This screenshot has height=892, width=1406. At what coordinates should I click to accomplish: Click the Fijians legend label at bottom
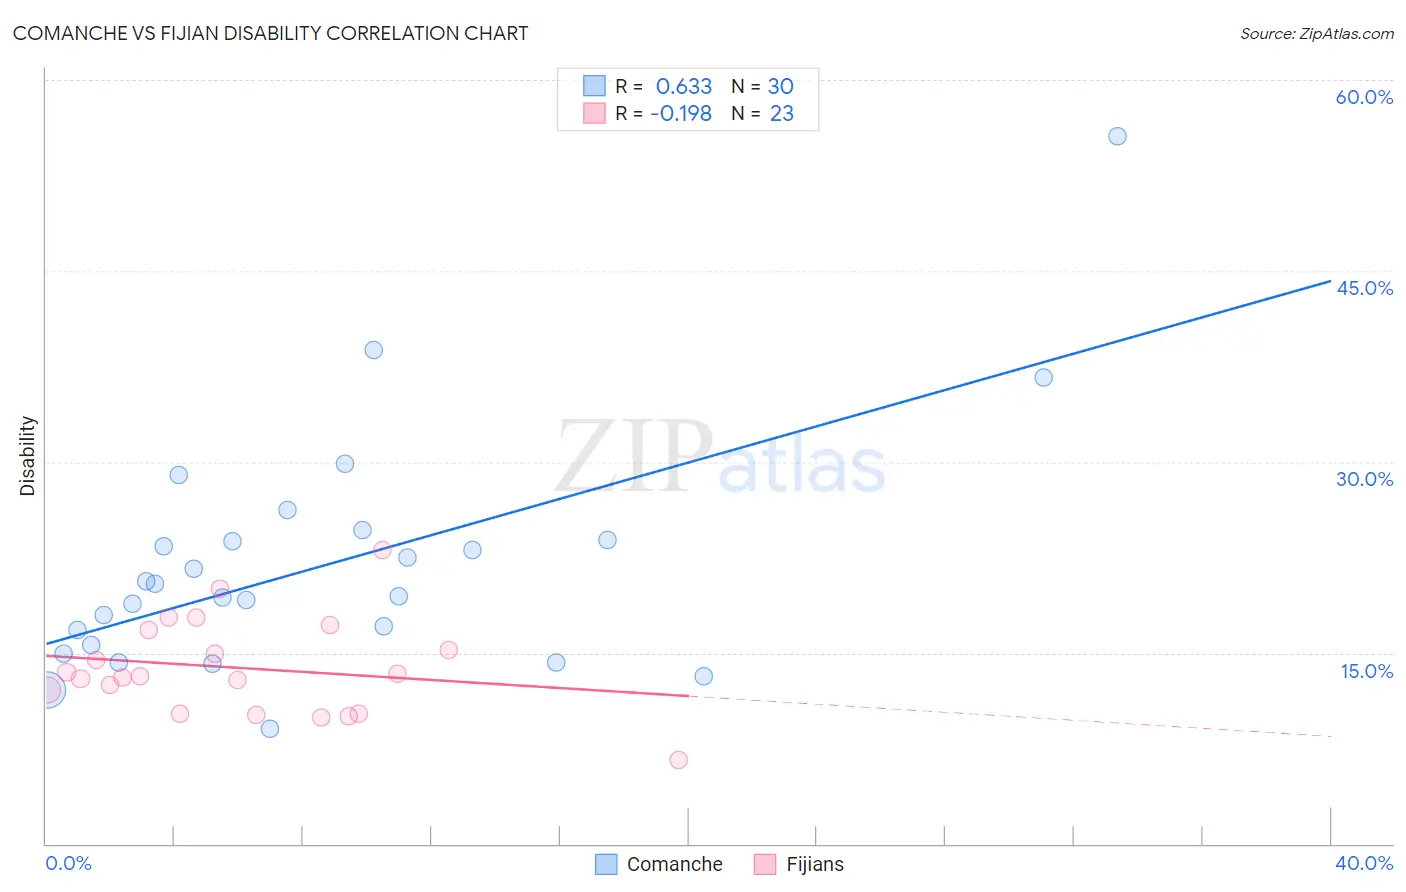pos(815,864)
